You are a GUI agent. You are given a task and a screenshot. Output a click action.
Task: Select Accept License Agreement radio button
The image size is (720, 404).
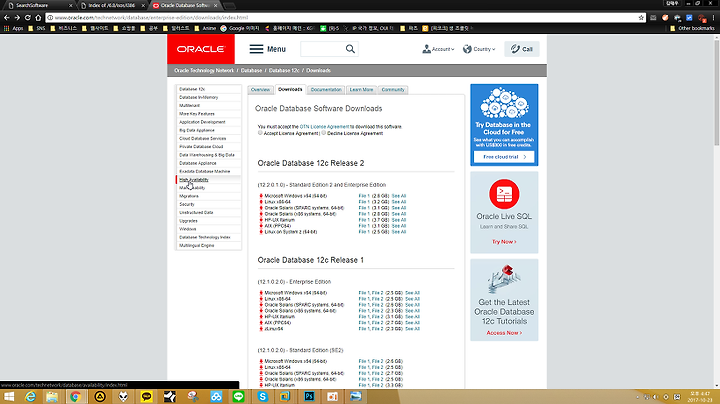260,133
